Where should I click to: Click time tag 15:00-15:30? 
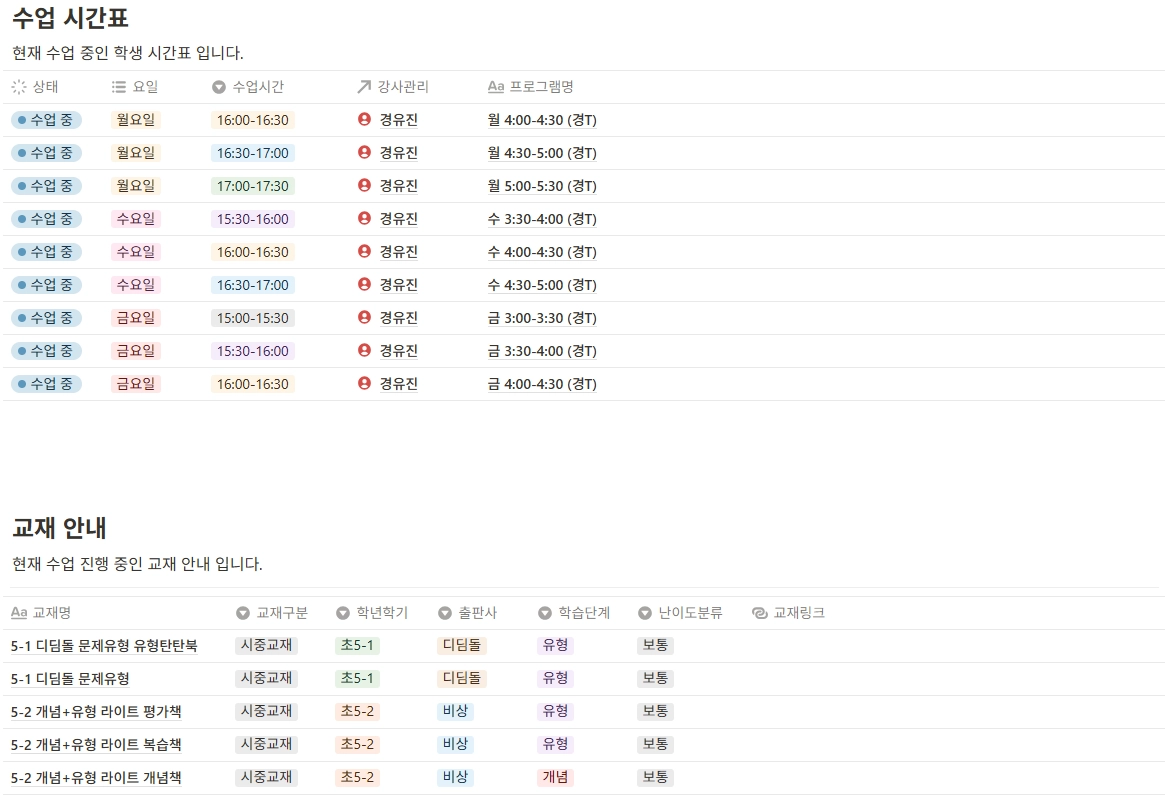tap(253, 318)
